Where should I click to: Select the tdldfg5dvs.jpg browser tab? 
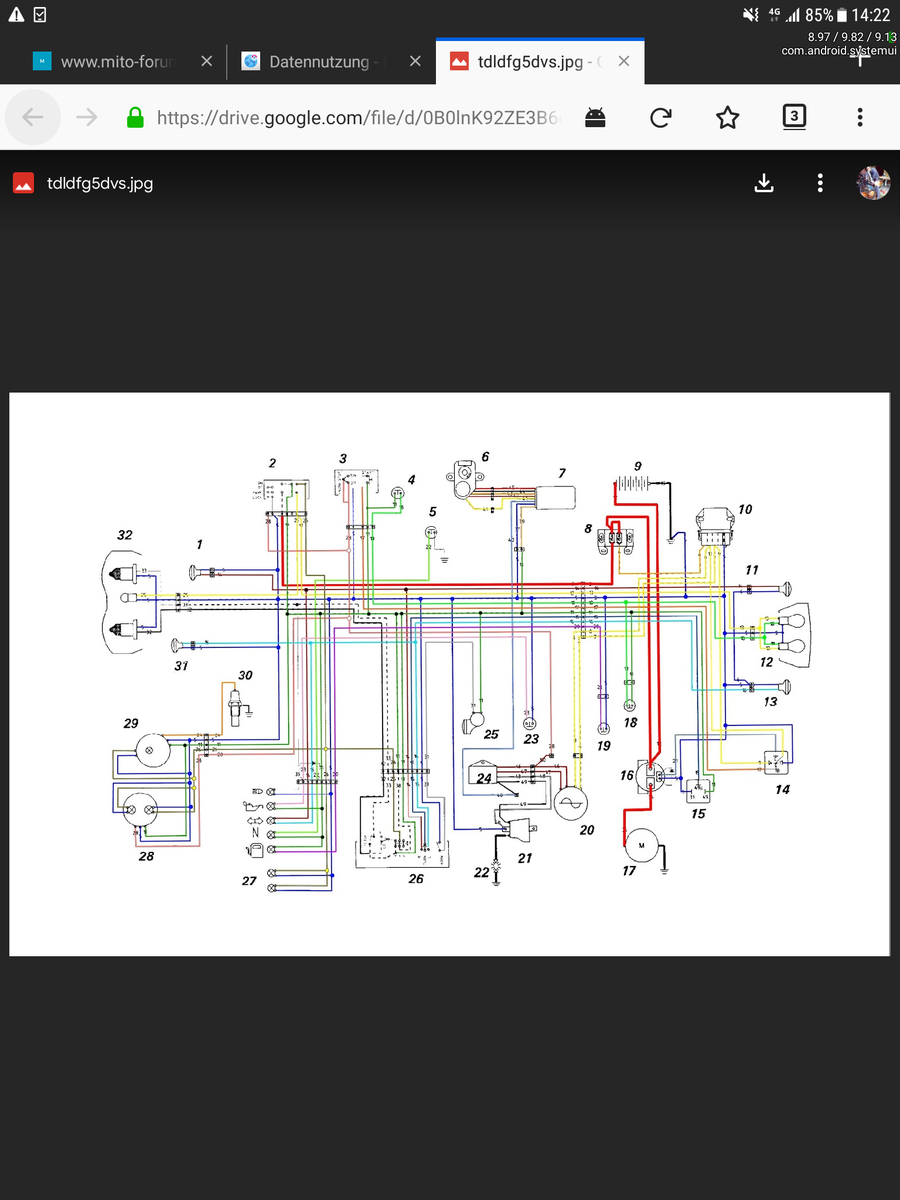[530, 62]
